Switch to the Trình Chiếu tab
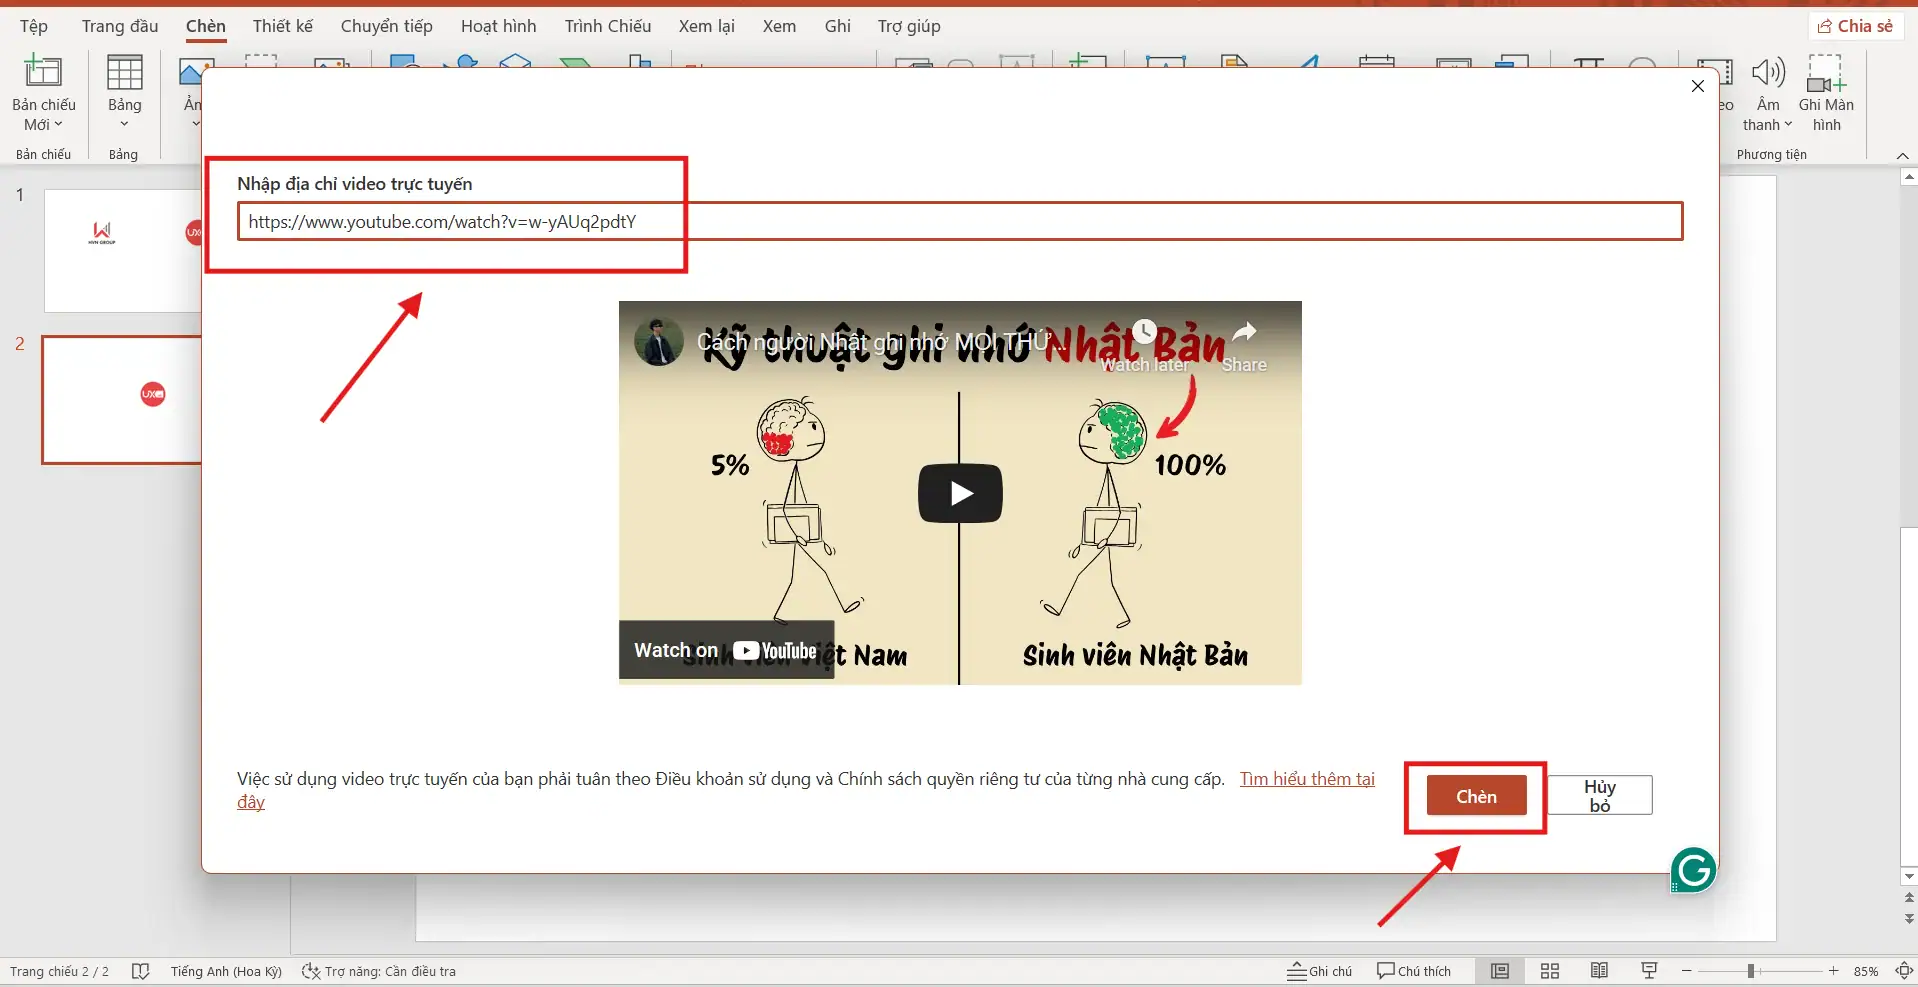Screen dimensions: 1918x987 [607, 26]
